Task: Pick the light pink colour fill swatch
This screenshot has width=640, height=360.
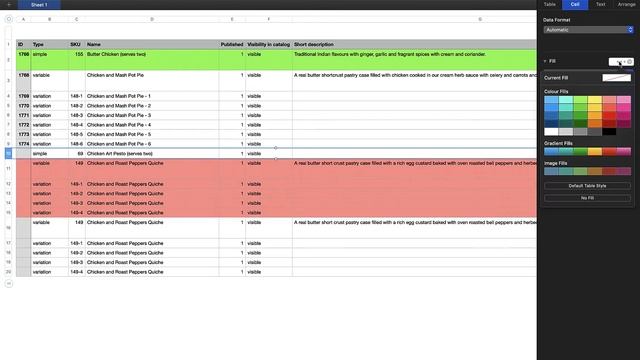Action: click(x=624, y=100)
